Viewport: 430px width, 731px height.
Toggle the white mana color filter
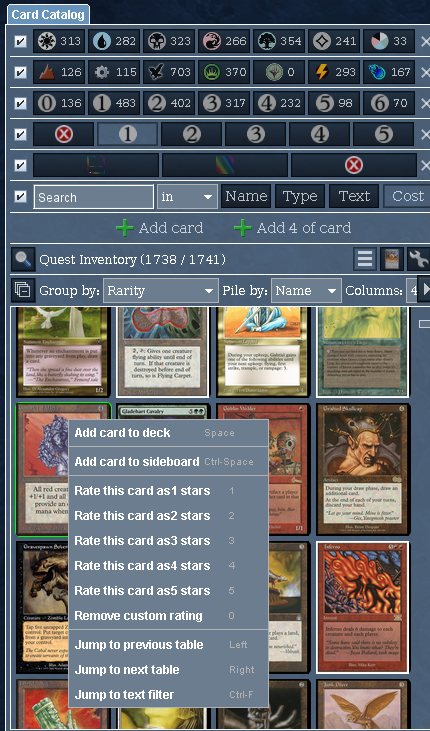[x=59, y=41]
